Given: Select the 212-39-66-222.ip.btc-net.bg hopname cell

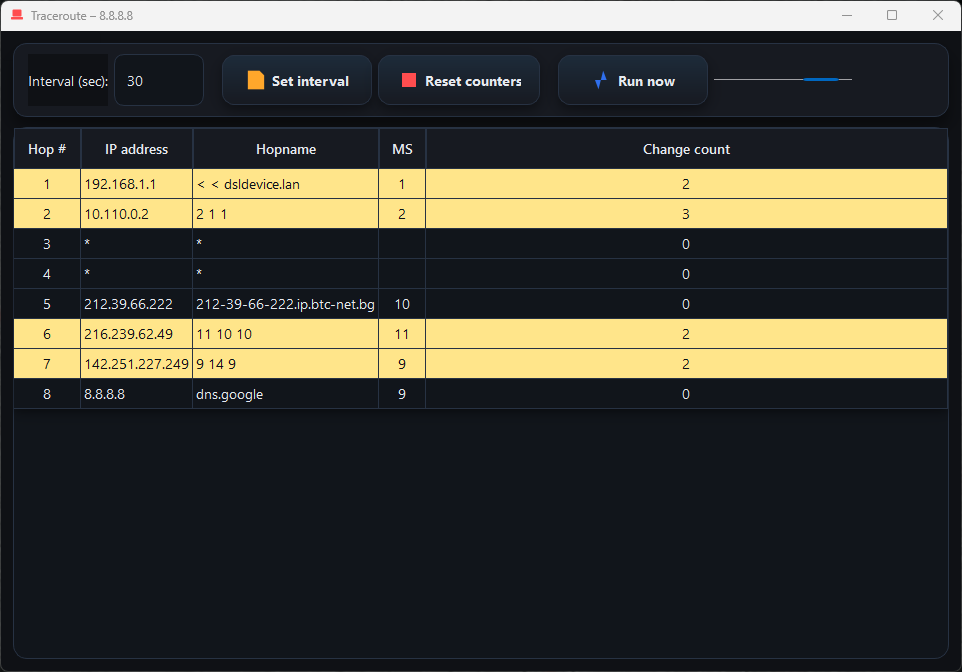Looking at the screenshot, I should pos(285,304).
